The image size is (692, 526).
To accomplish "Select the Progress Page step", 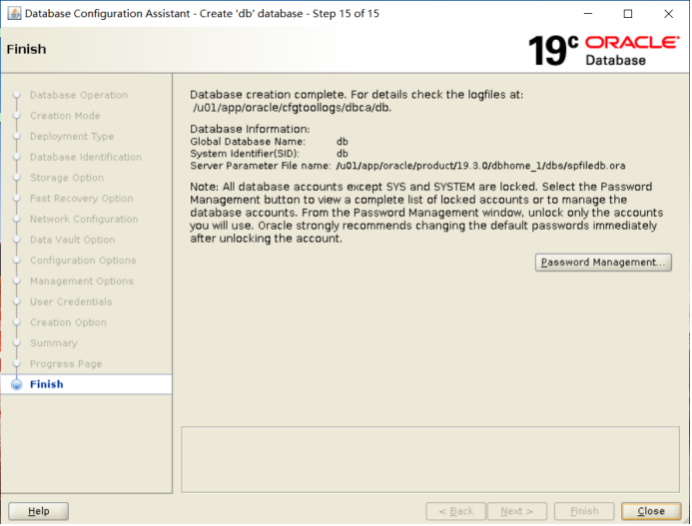I will tap(66, 364).
